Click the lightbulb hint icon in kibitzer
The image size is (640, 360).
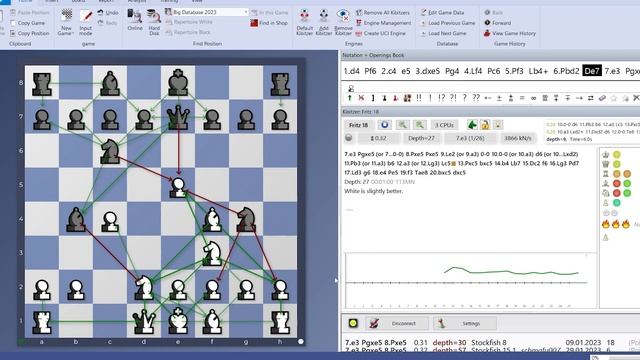(x=498, y=125)
